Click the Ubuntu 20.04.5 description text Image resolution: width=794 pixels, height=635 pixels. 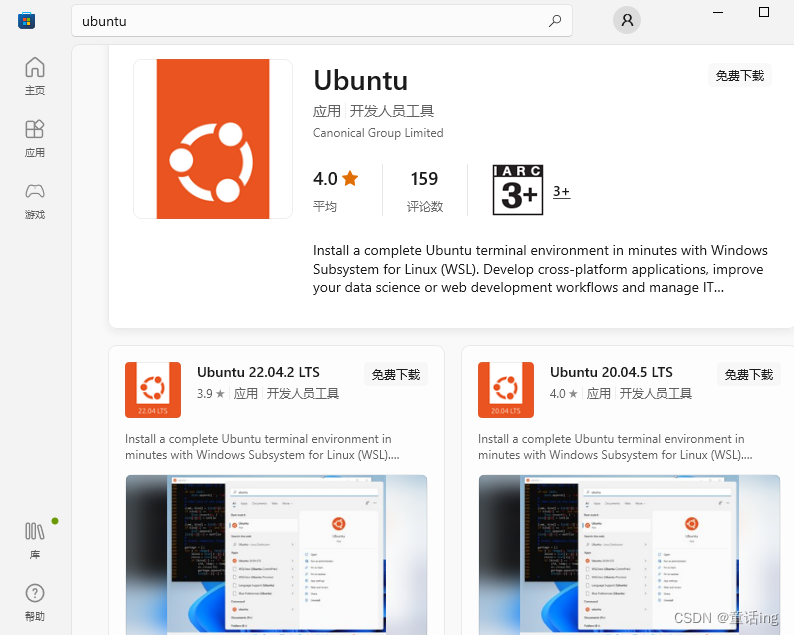tap(615, 447)
